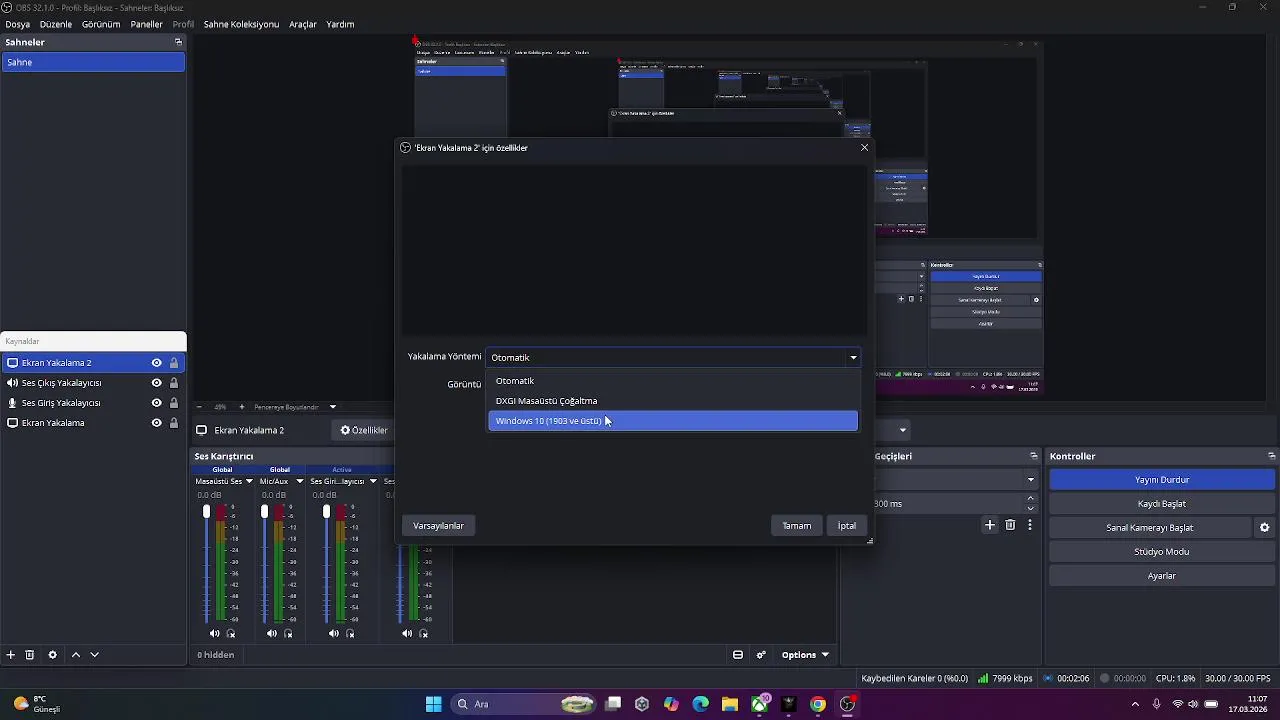Toggle visibility of Ekran Yakalama source

click(156, 423)
